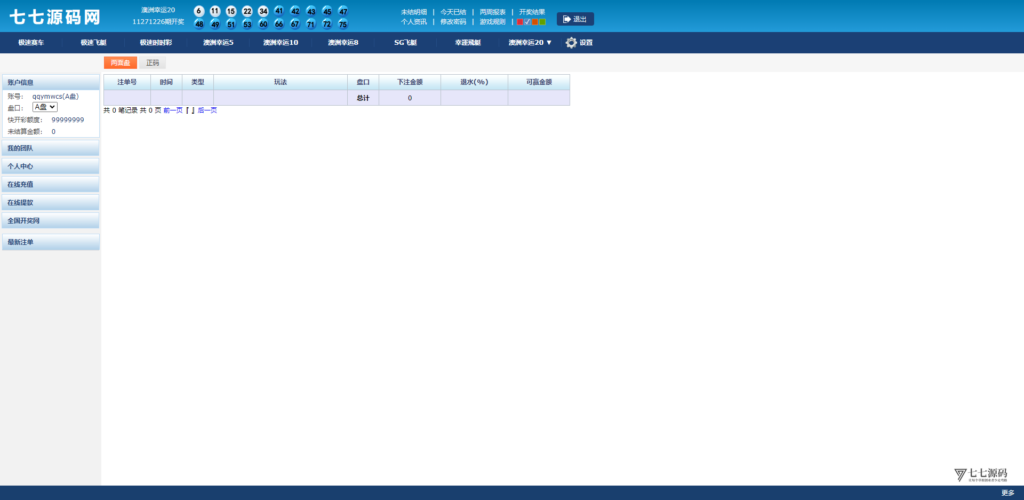Click the 后一页 next page link
Screen dimensions: 1024x500
207,110
